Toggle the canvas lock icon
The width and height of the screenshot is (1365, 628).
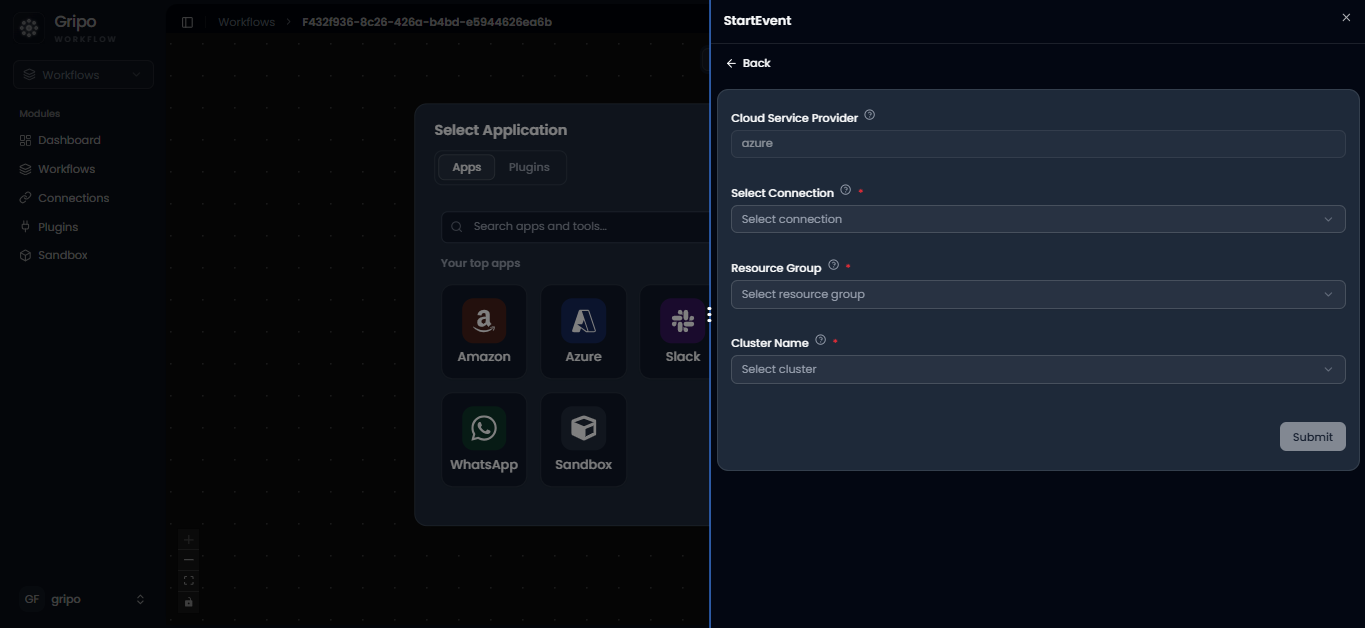189,602
